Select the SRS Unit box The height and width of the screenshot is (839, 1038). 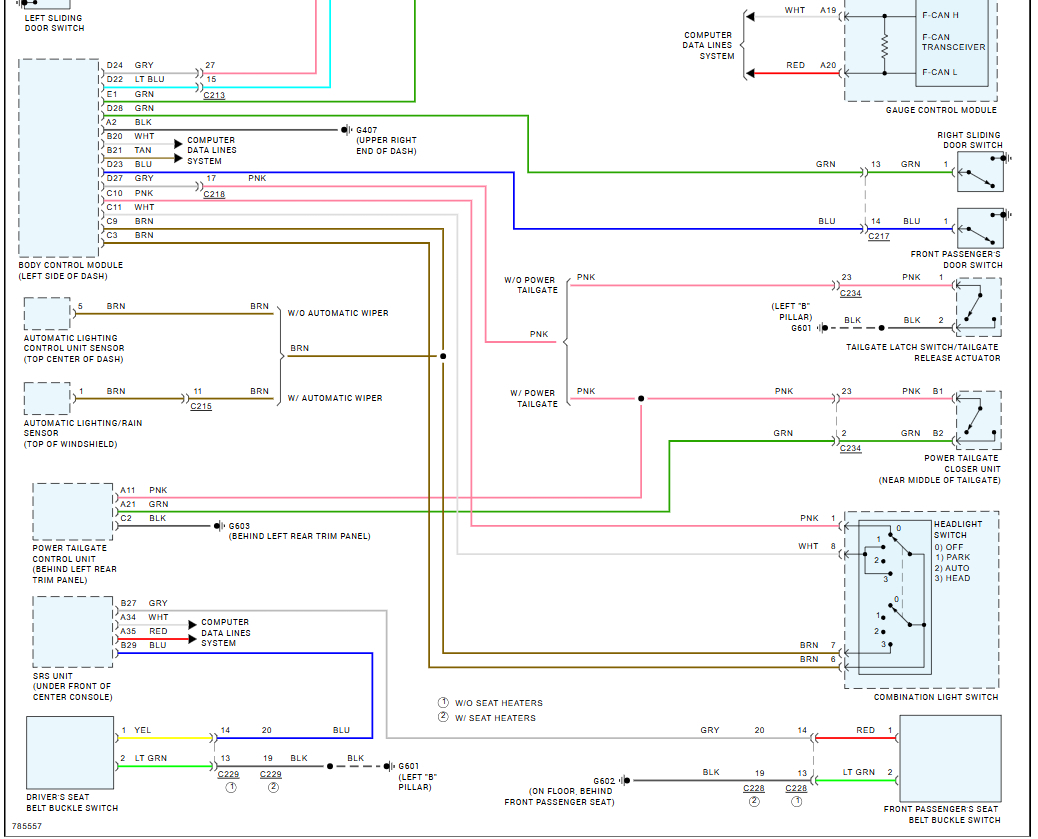pyautogui.click(x=73, y=632)
